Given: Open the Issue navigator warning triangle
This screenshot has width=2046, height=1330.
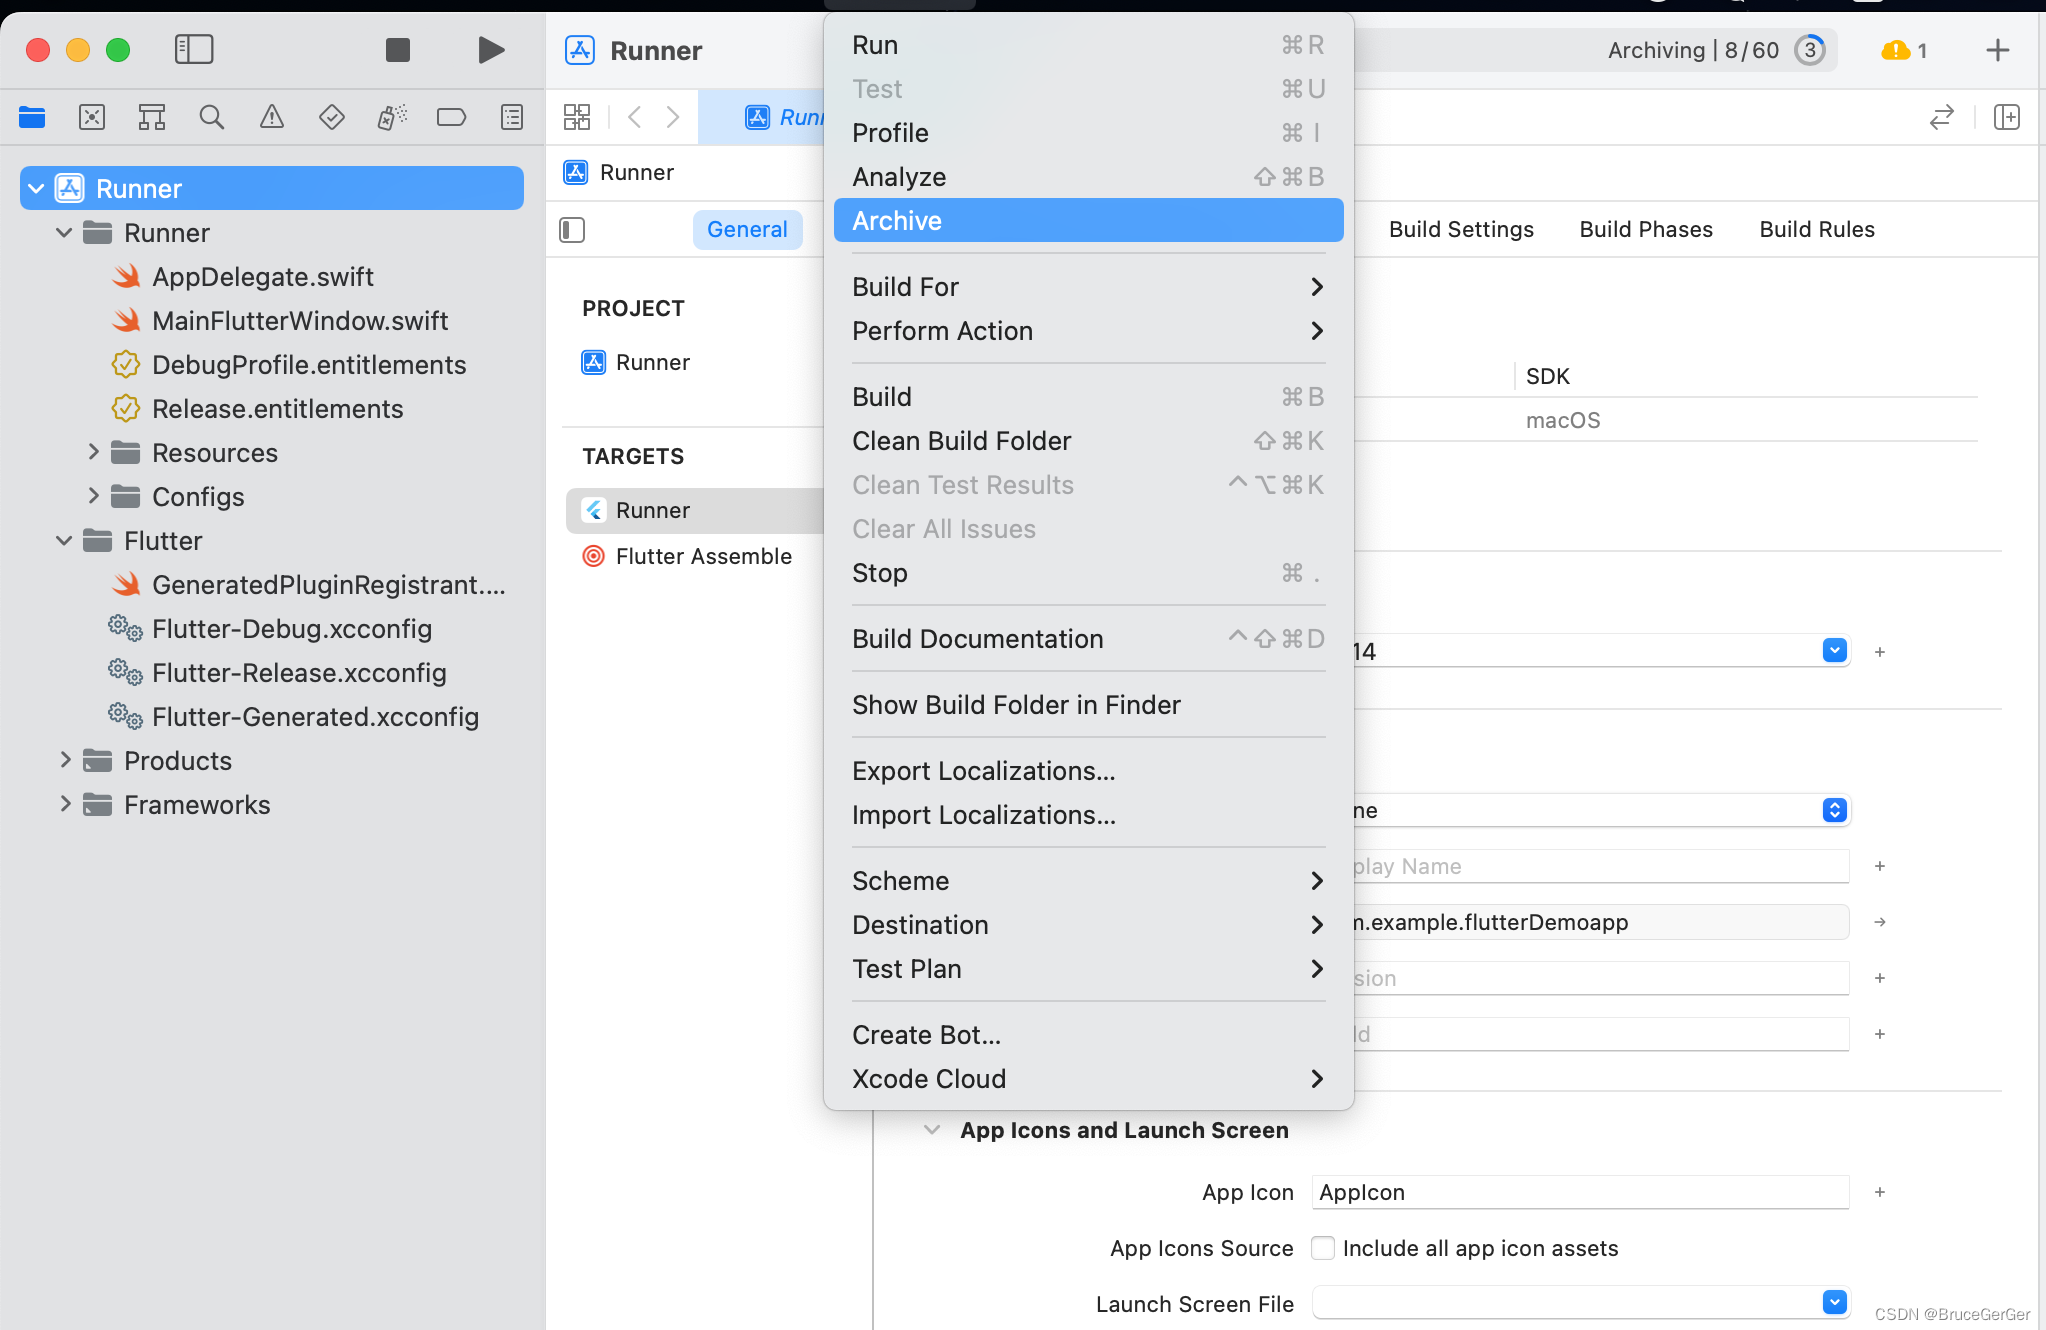Looking at the screenshot, I should [x=272, y=117].
